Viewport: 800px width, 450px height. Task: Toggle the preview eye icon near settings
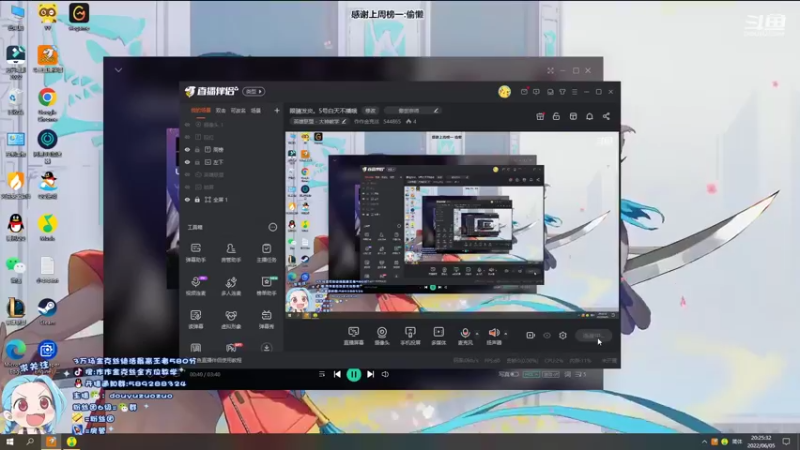coord(547,335)
